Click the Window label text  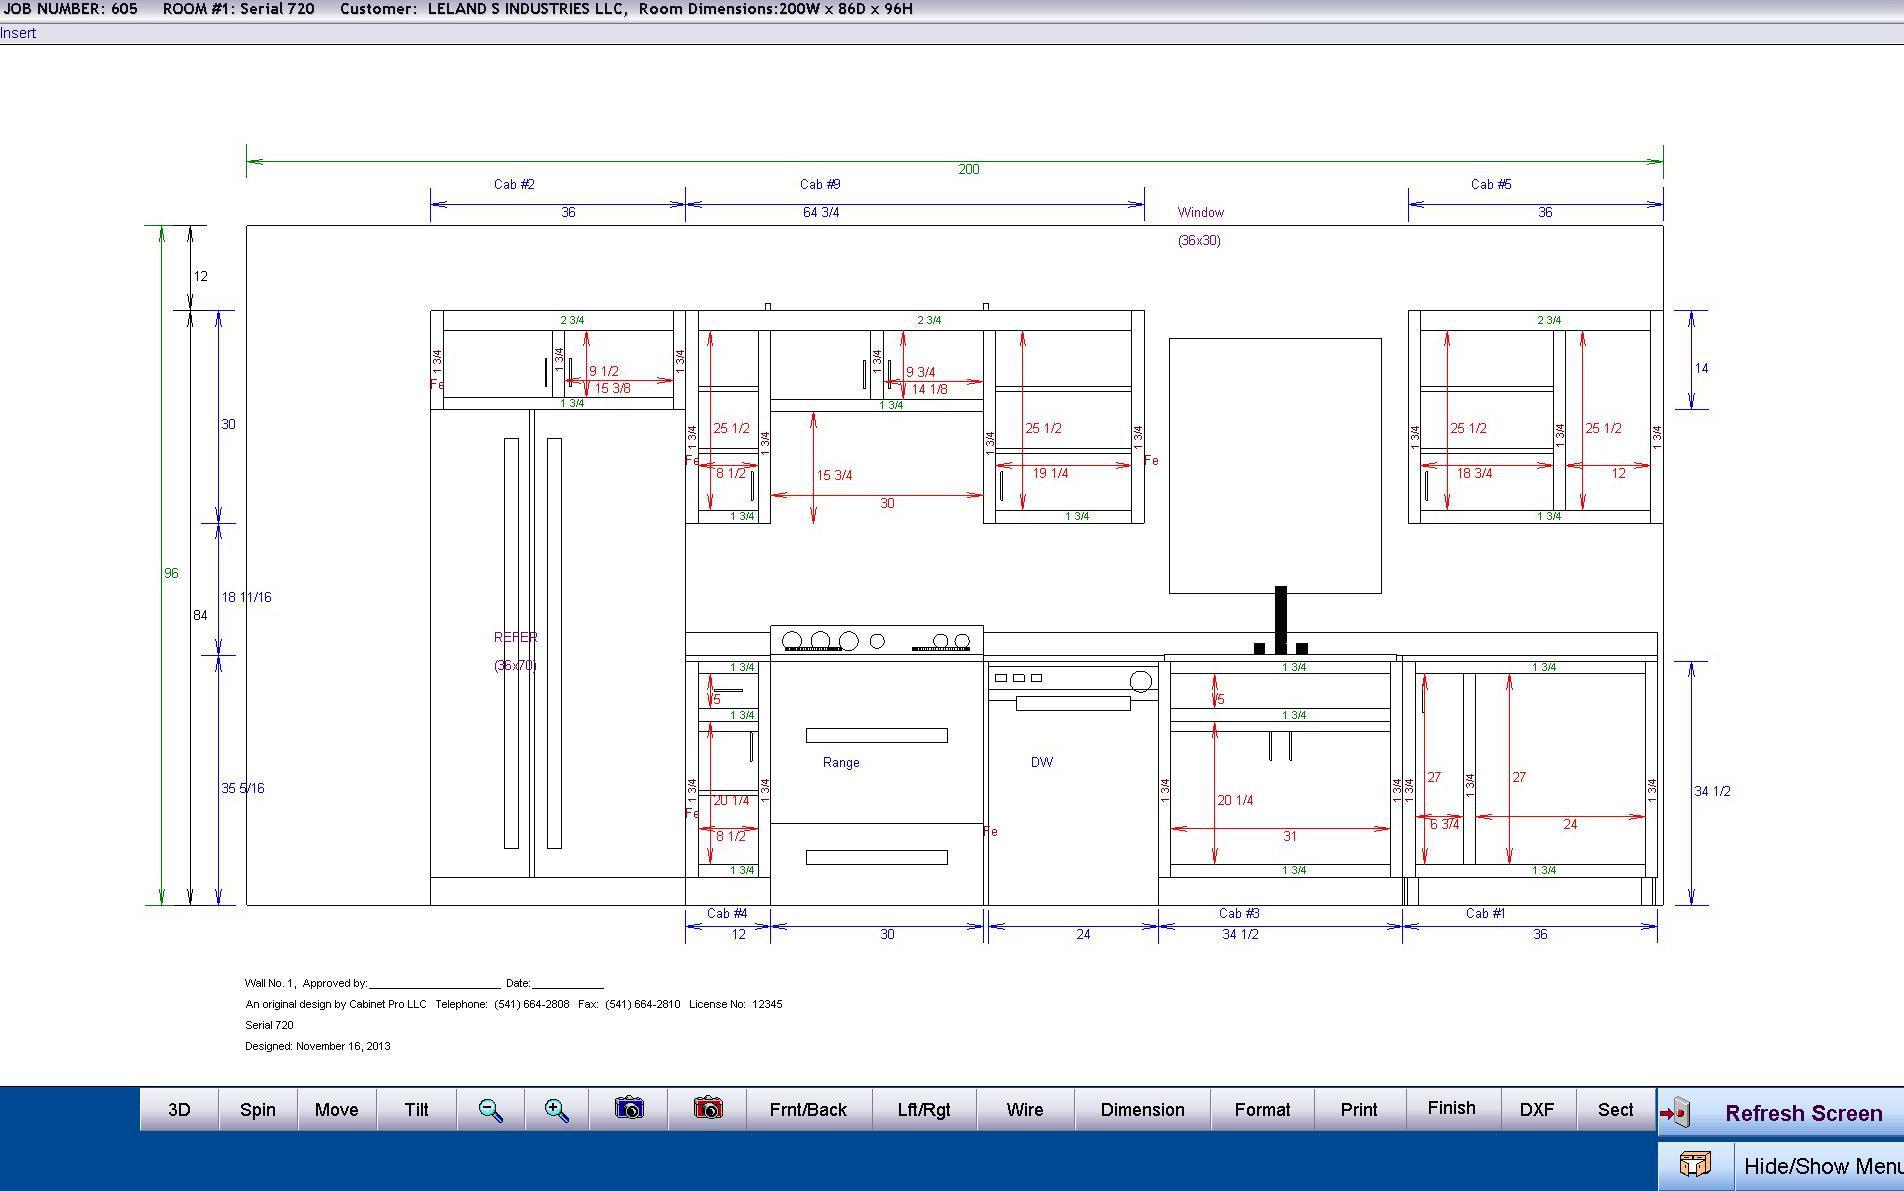1200,212
